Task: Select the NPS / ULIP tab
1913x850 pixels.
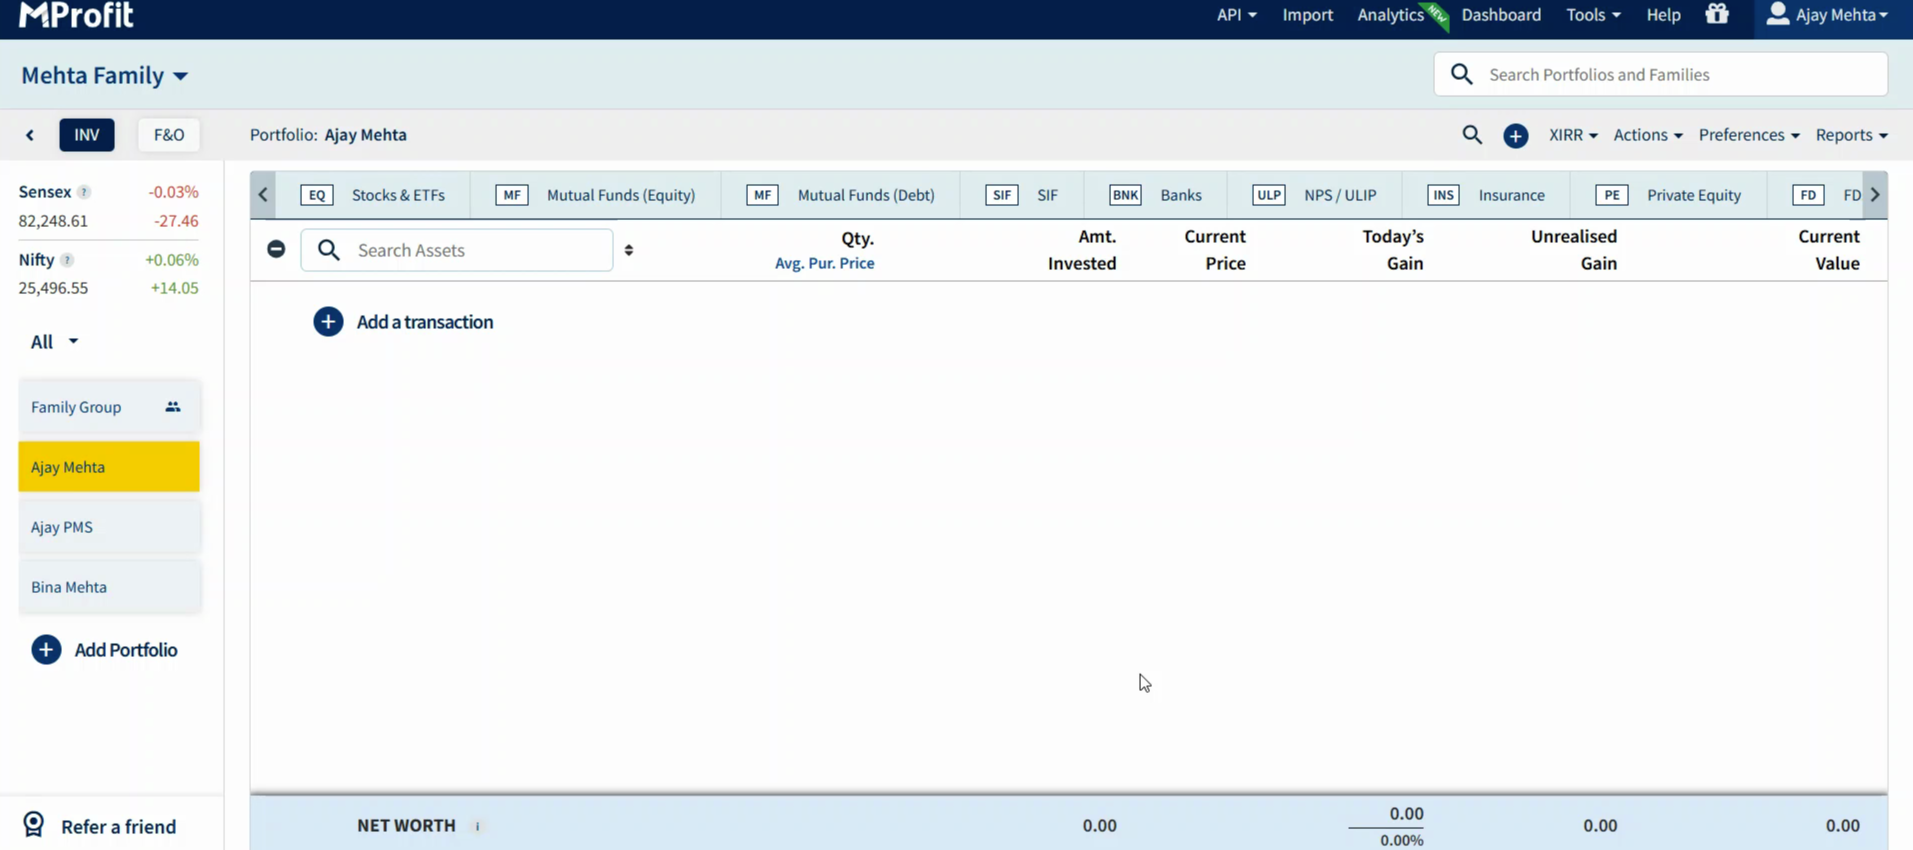Action: coord(1315,195)
